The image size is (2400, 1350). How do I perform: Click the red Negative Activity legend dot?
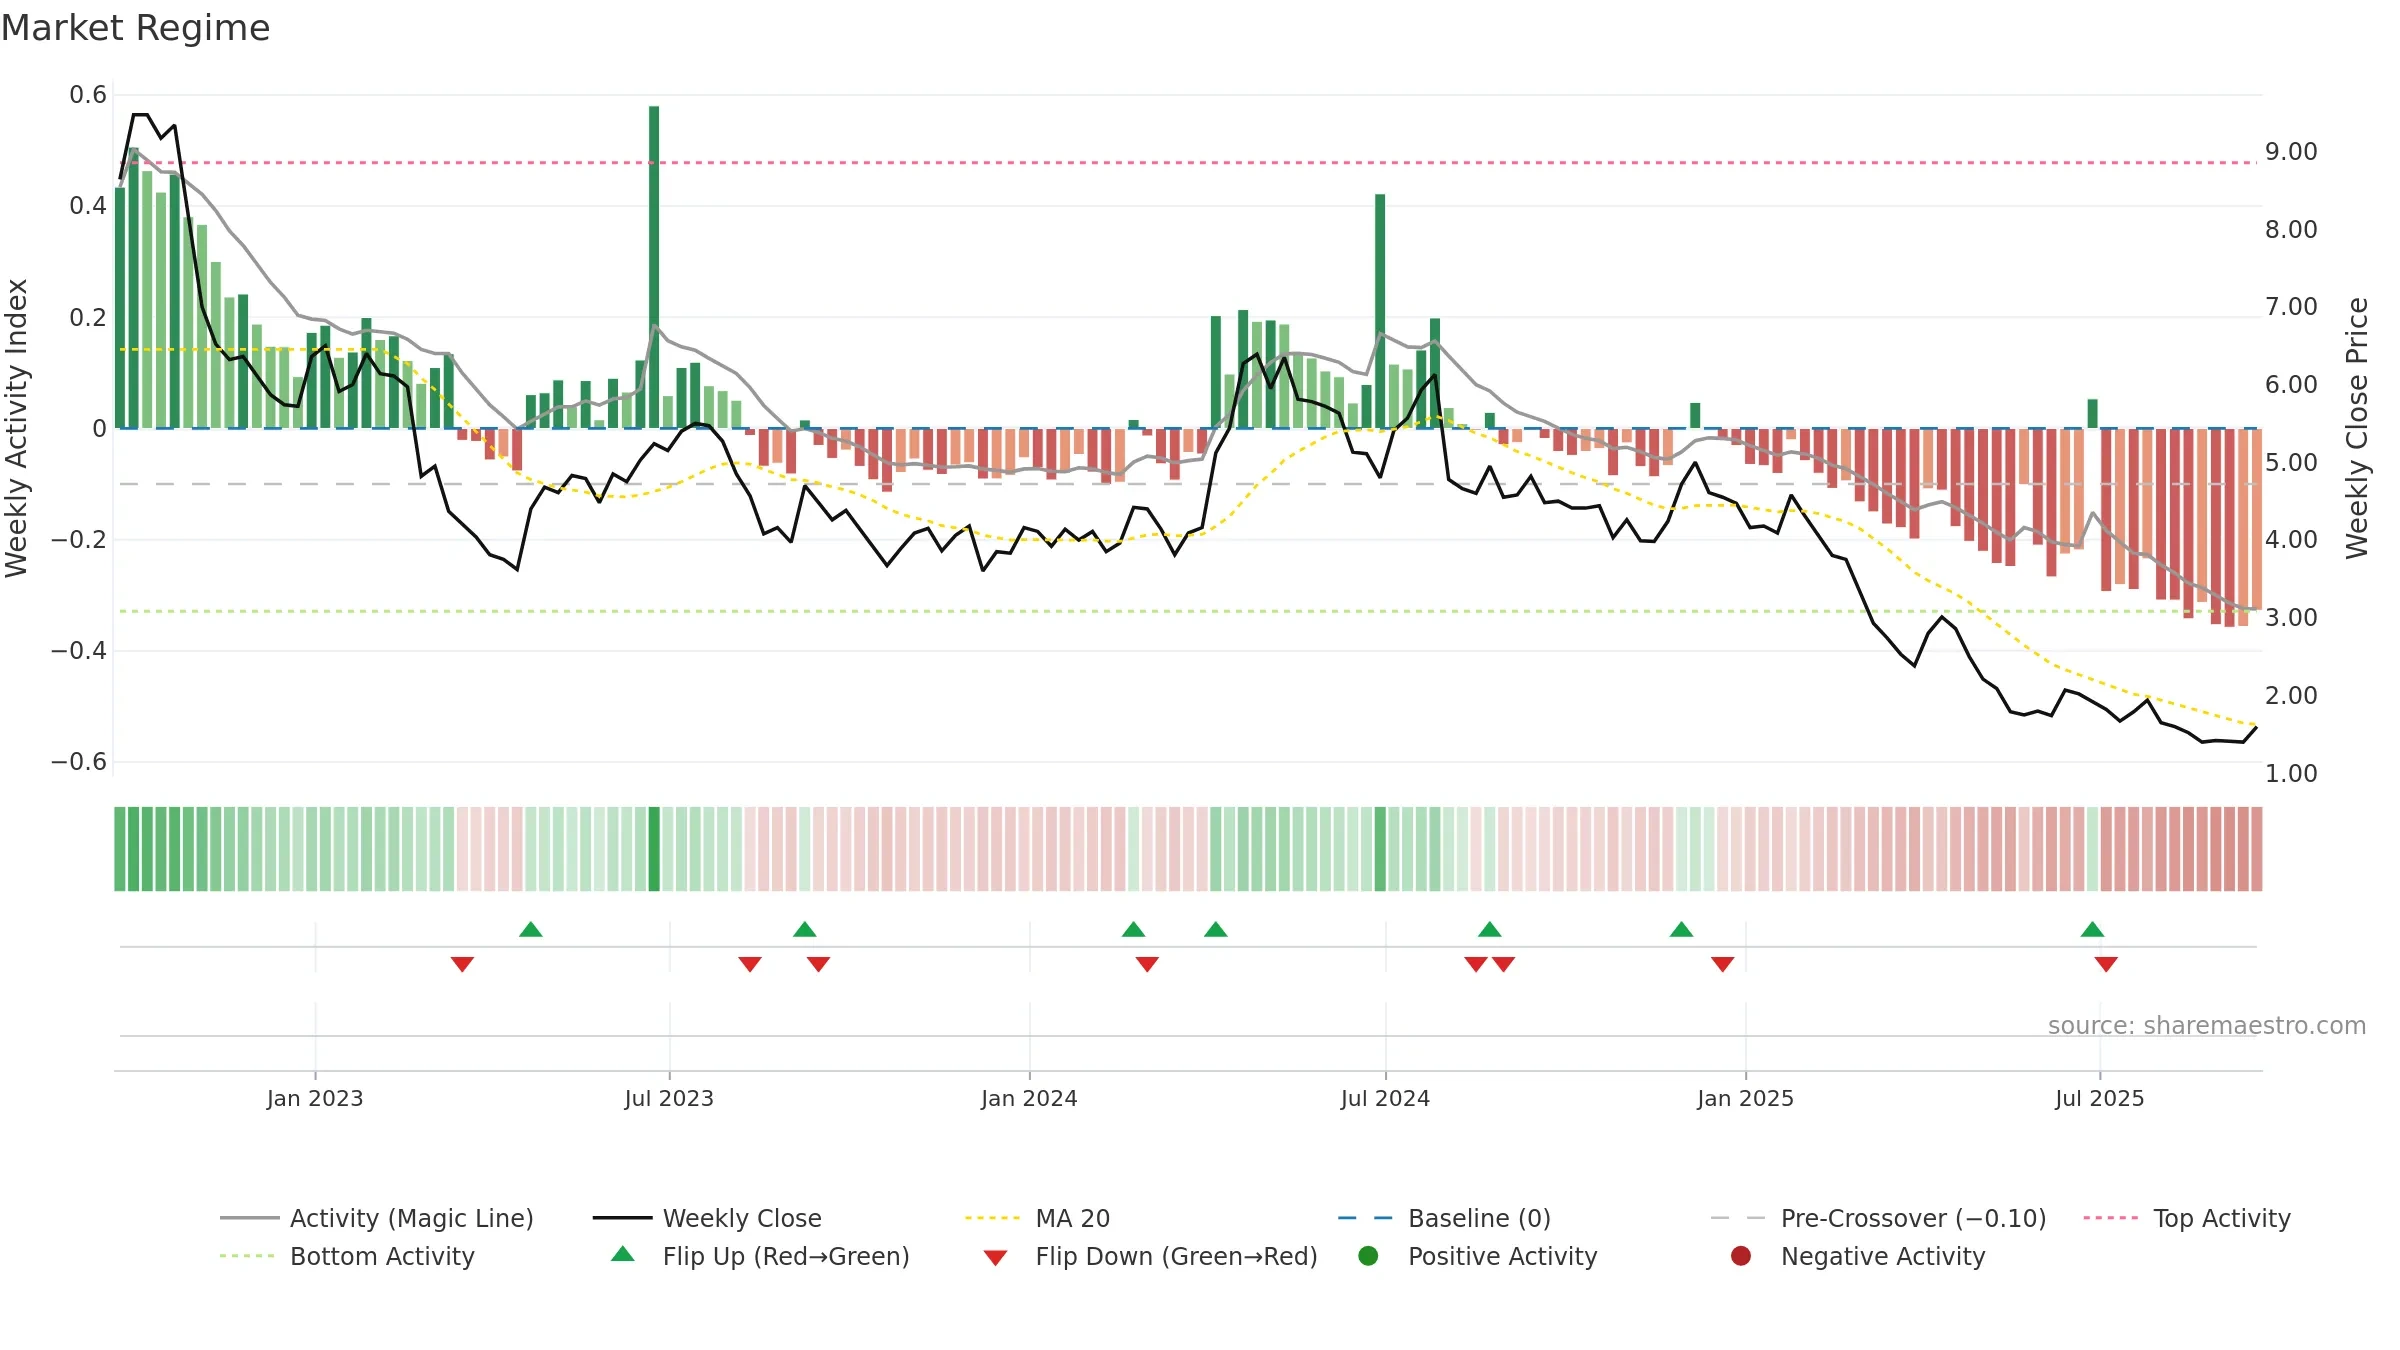(1741, 1256)
